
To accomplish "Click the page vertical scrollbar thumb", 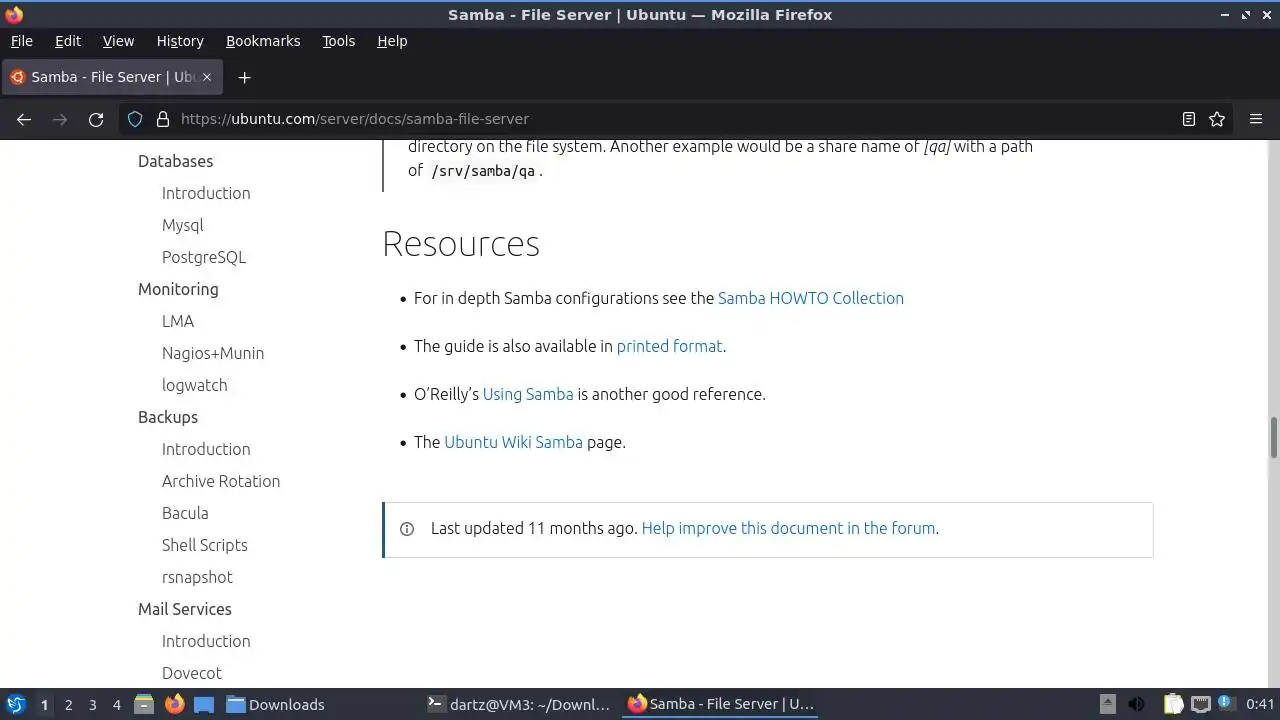I will point(1274,436).
